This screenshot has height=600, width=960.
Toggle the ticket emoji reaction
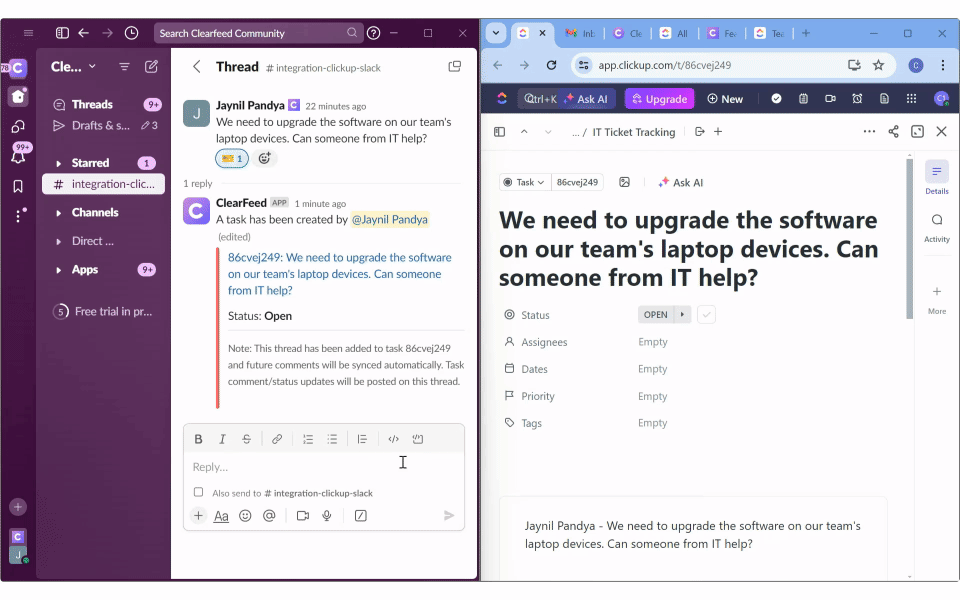(231, 158)
